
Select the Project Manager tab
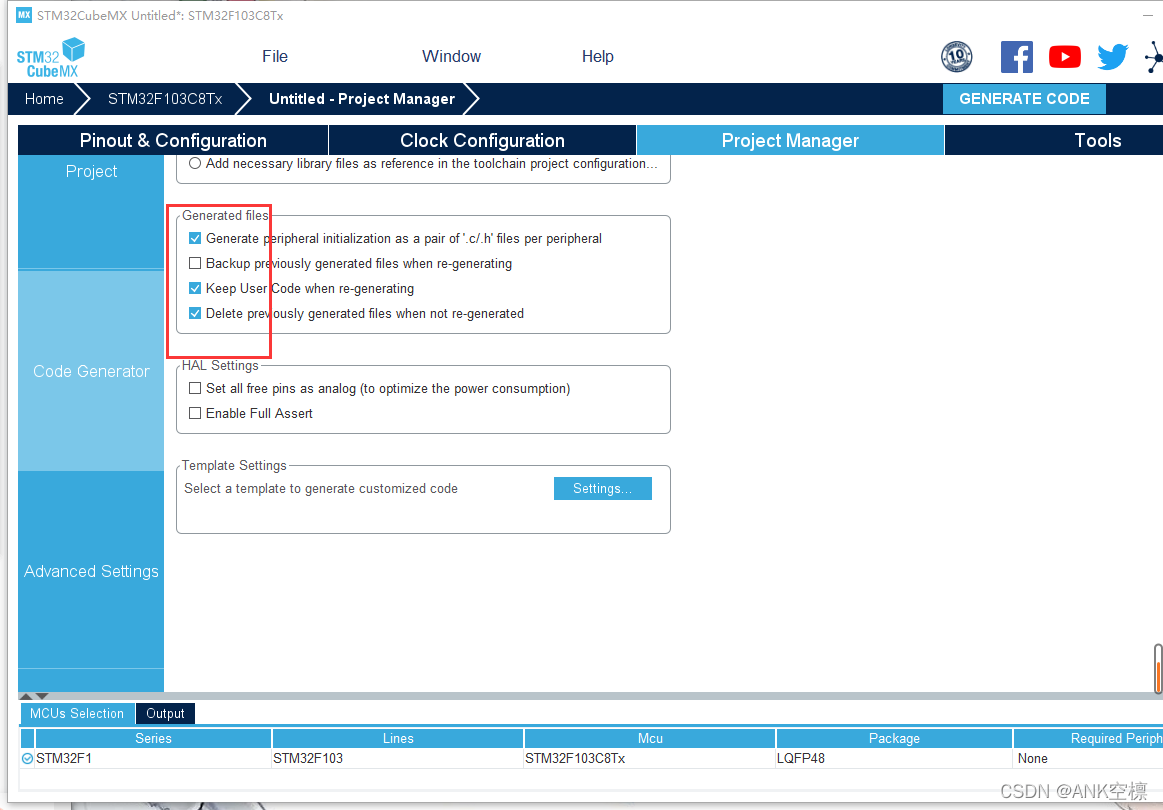tap(790, 140)
